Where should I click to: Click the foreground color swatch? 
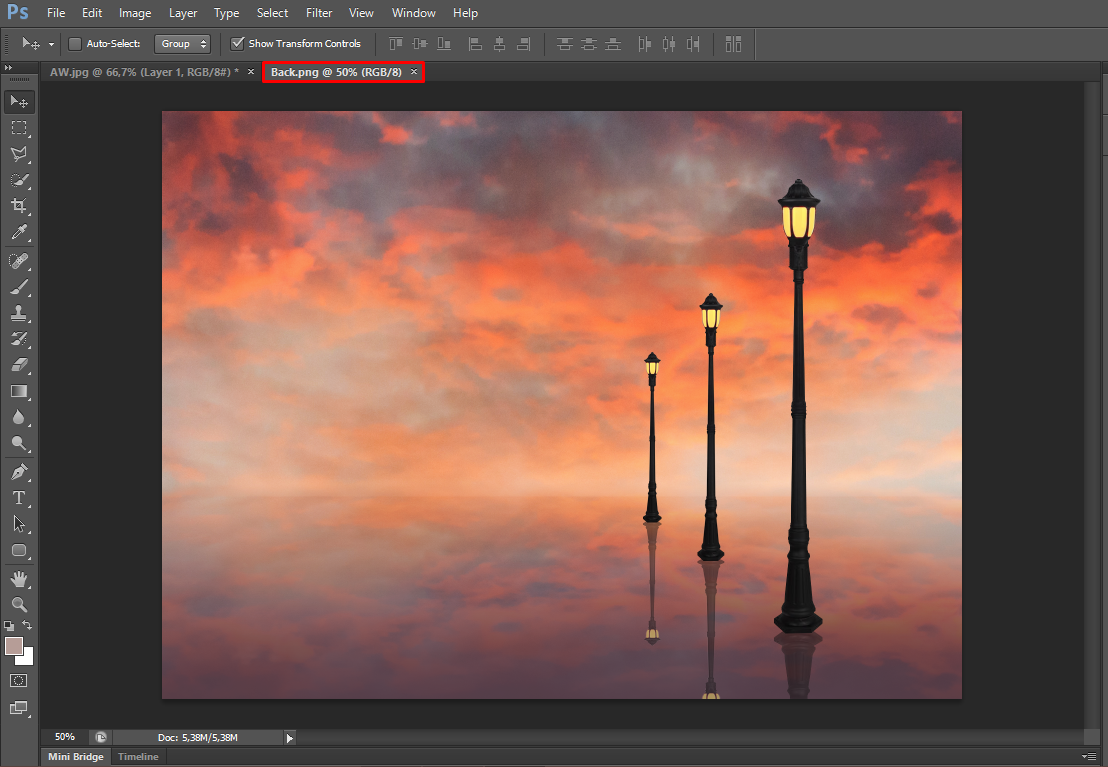pyautogui.click(x=14, y=646)
